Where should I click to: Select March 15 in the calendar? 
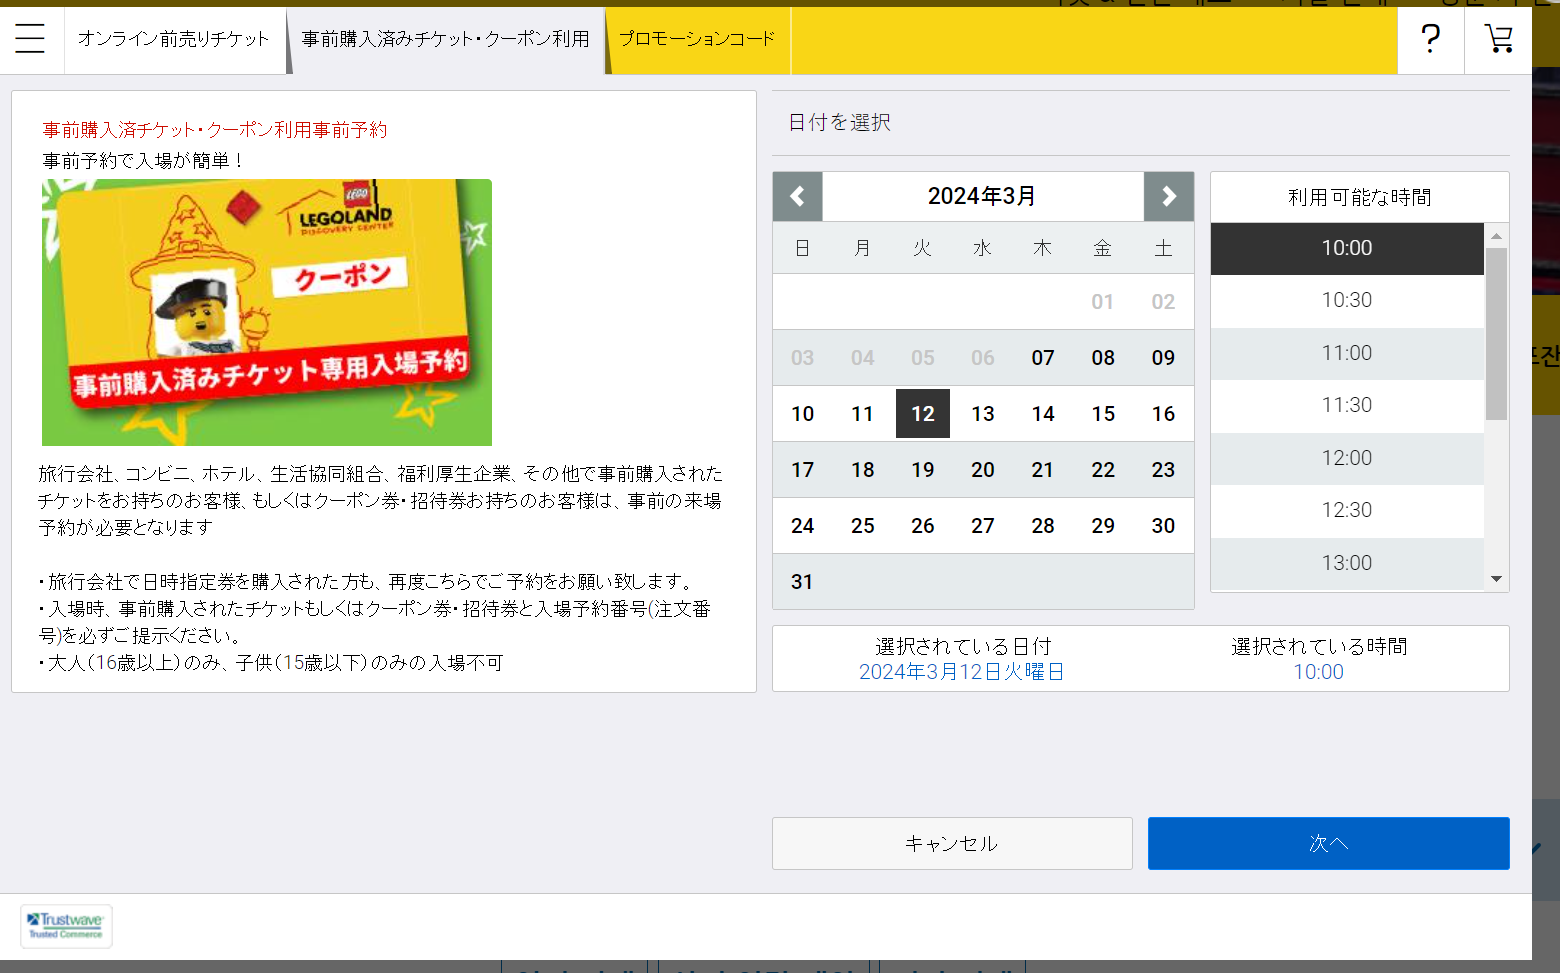[1103, 414]
